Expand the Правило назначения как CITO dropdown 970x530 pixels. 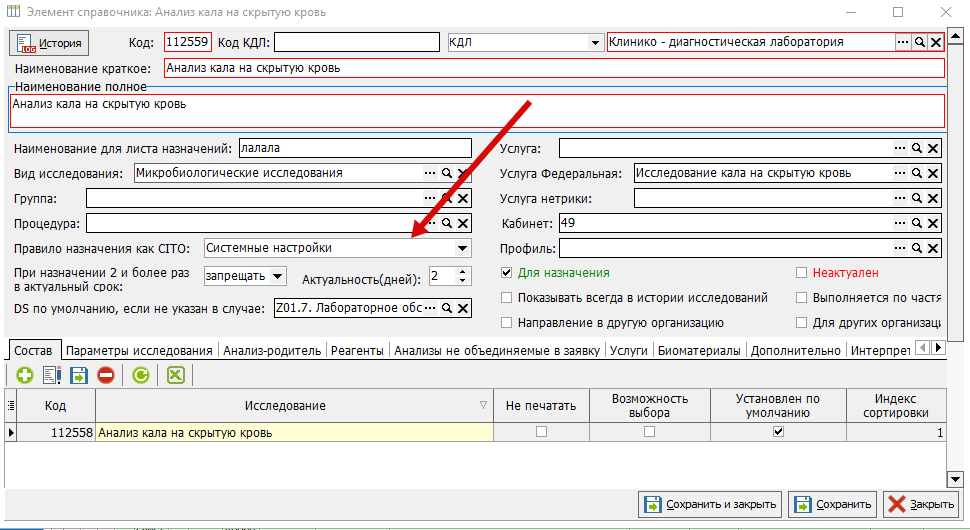pos(462,249)
